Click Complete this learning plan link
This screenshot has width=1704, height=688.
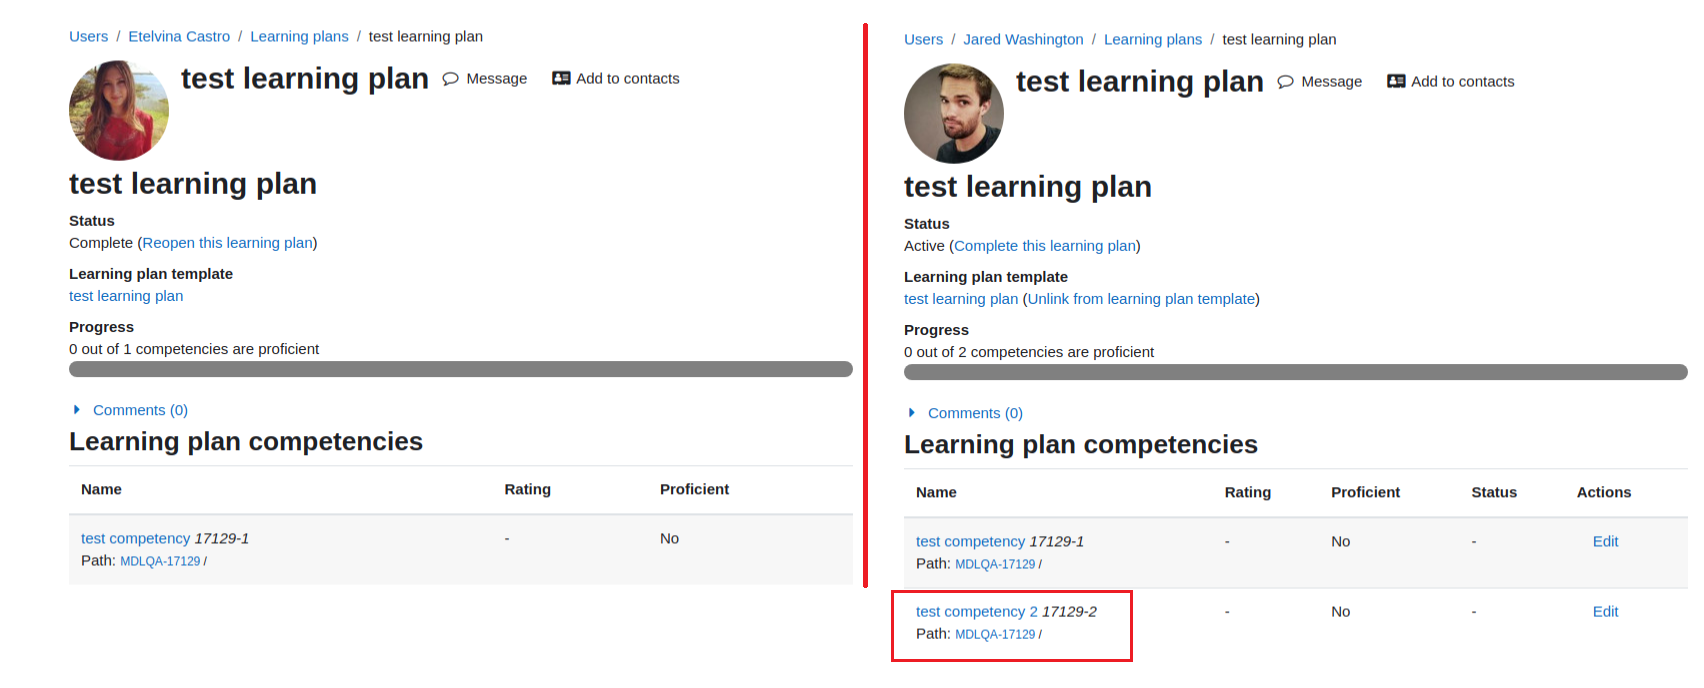tap(1045, 246)
